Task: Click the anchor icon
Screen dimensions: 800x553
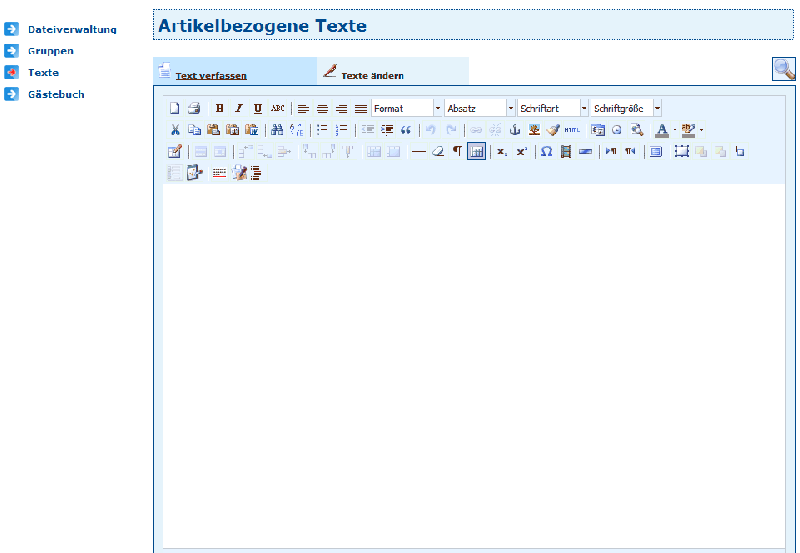Action: point(515,130)
